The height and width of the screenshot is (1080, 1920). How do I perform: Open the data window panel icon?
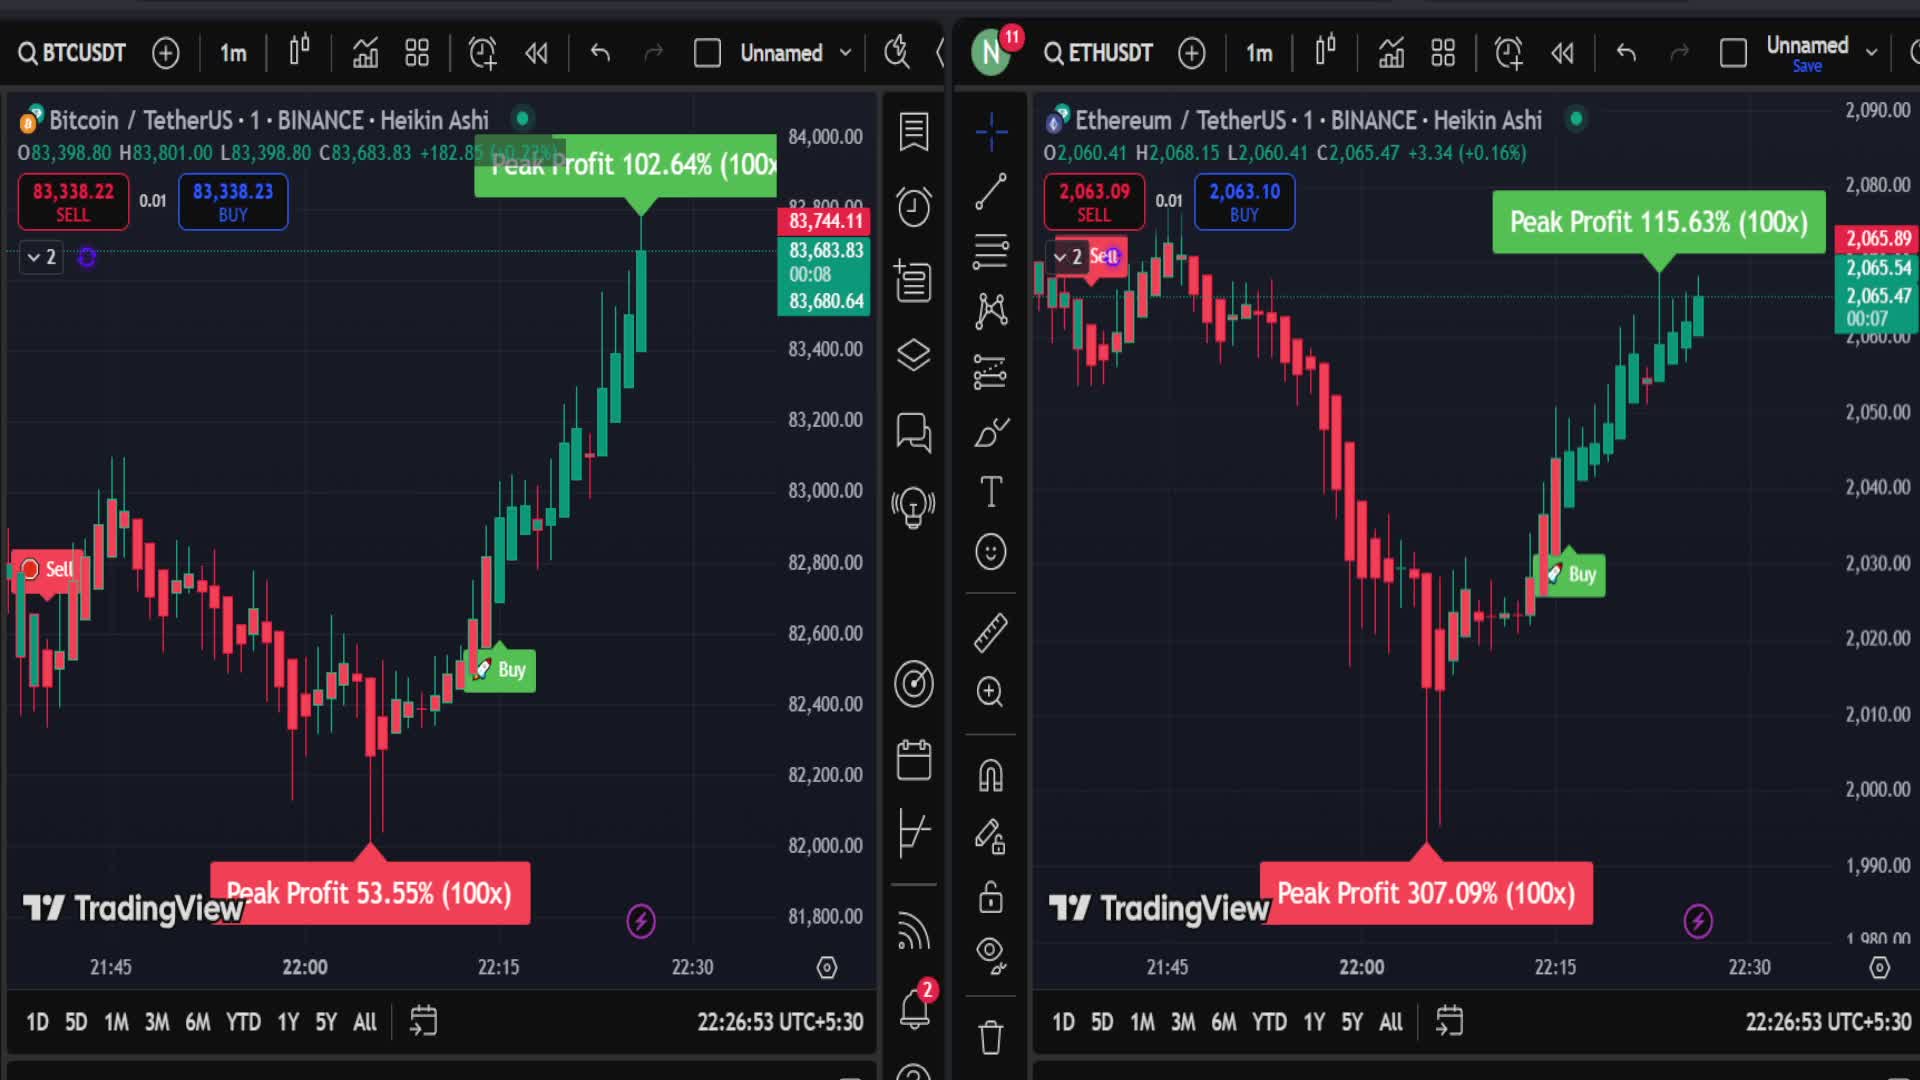click(x=913, y=281)
